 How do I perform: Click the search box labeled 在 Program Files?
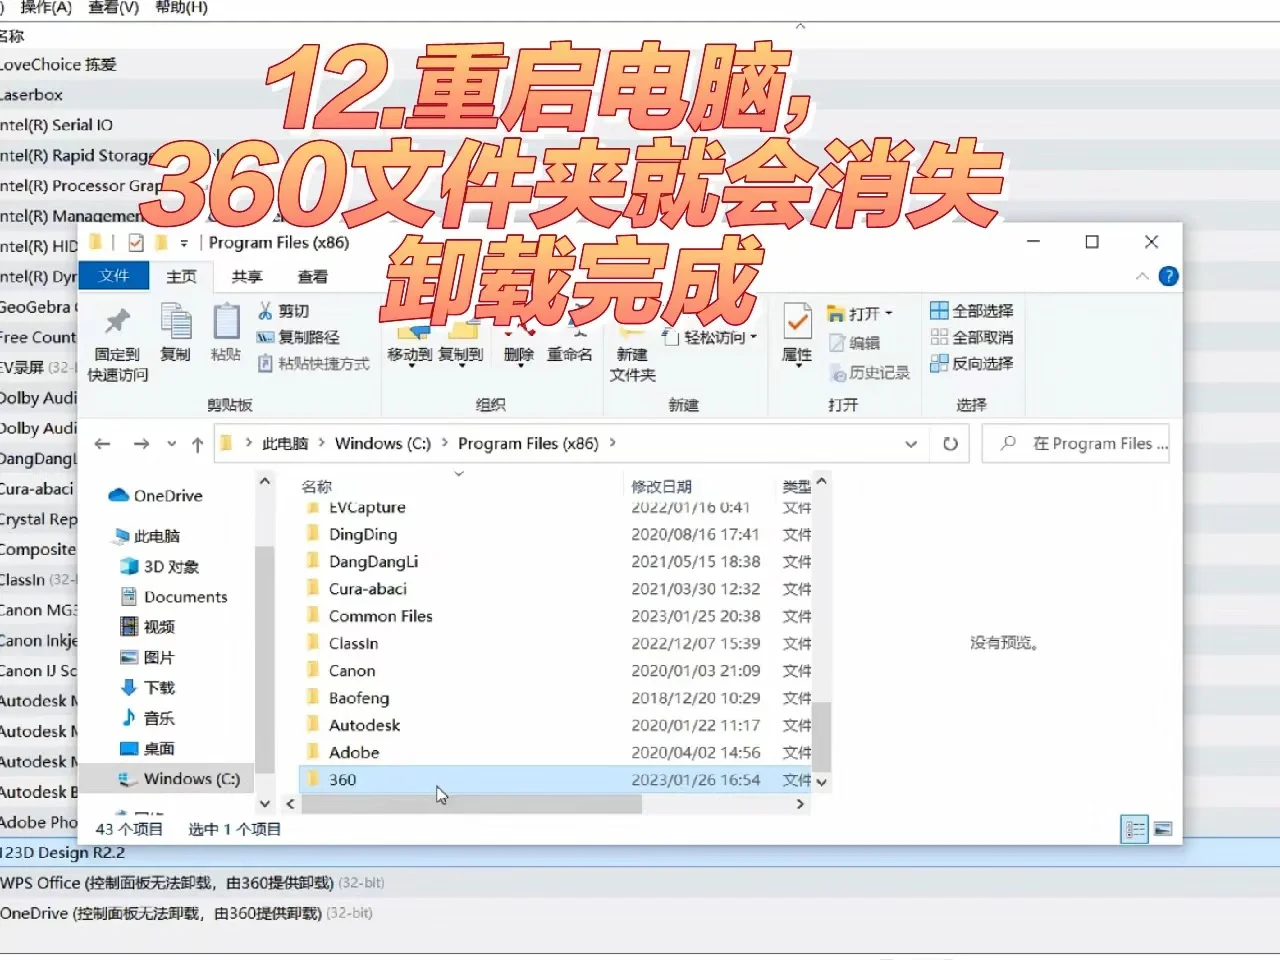click(x=1077, y=443)
